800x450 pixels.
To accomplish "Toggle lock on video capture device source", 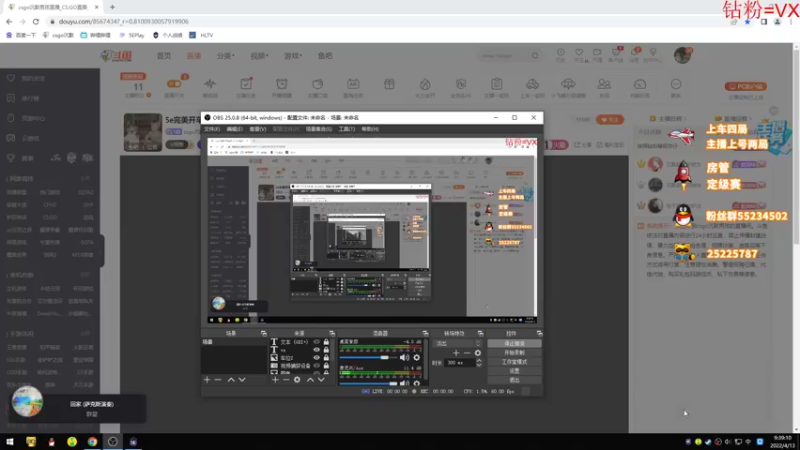I will (326, 366).
